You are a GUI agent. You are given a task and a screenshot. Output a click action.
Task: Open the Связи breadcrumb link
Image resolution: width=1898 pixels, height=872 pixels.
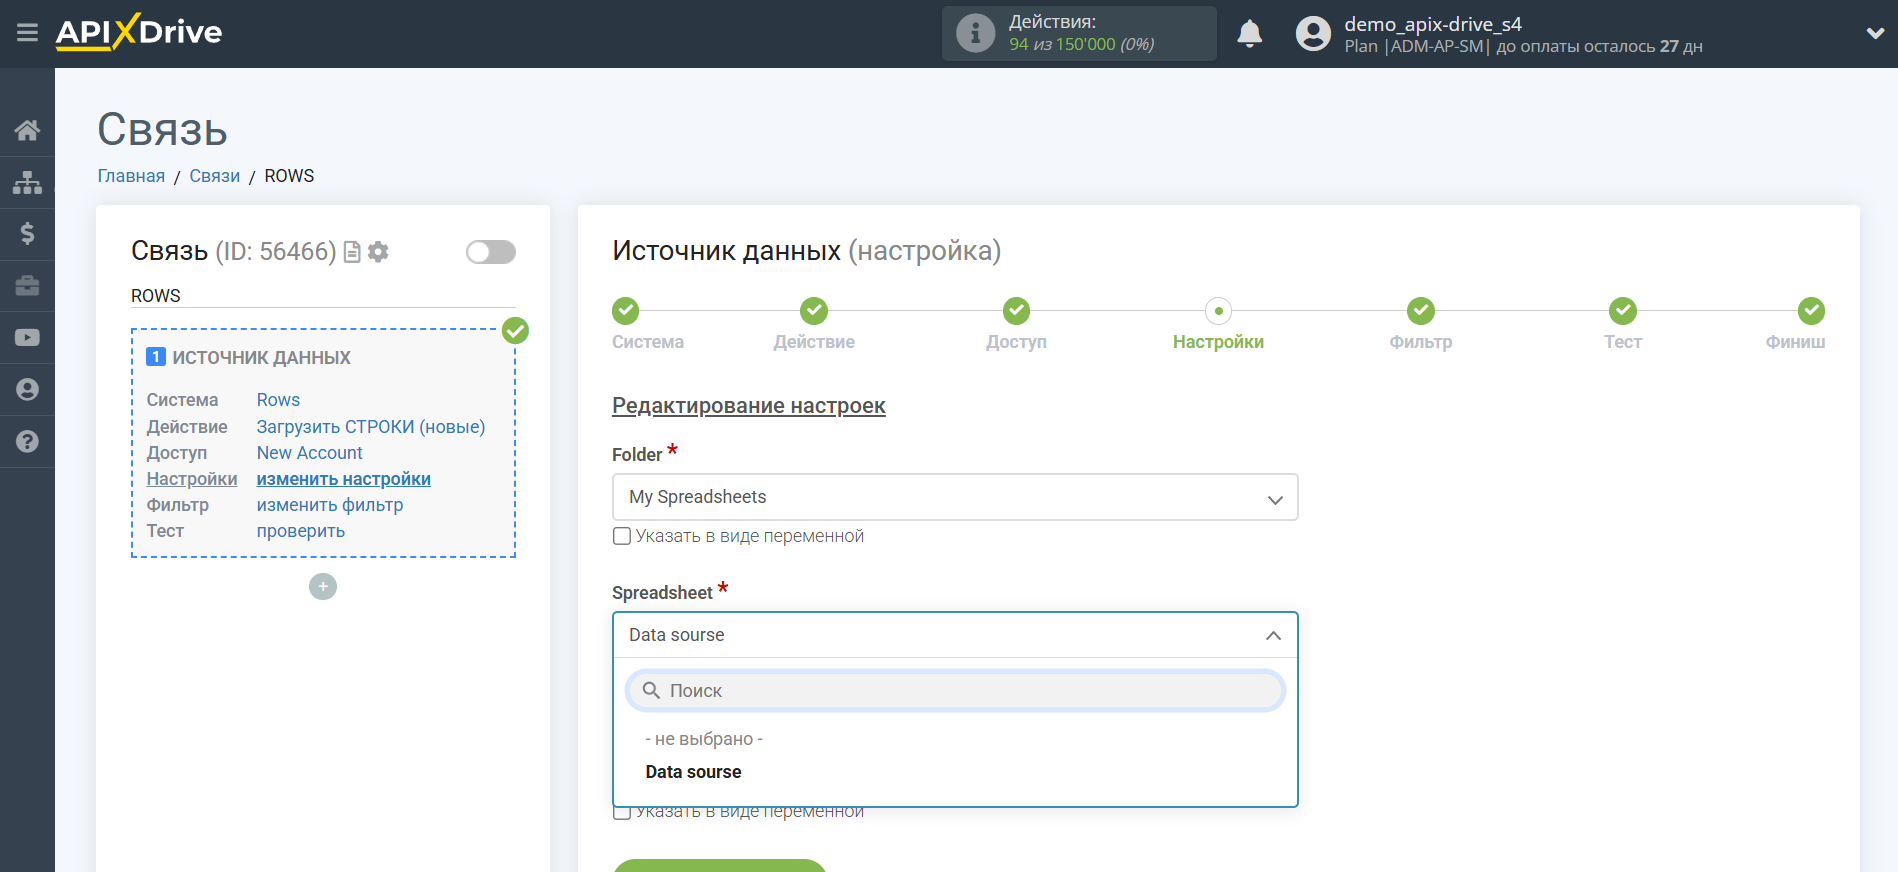(215, 176)
